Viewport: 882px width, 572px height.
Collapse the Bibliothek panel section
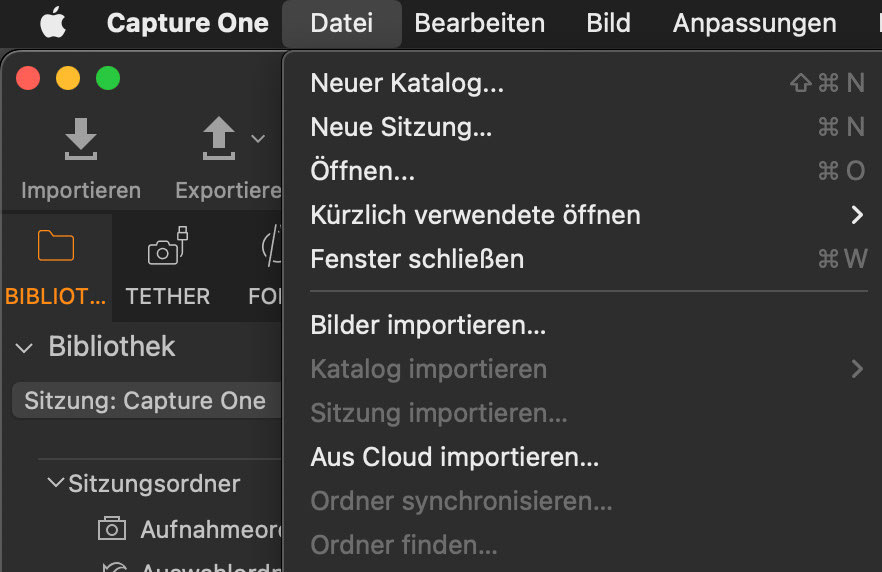[x=23, y=347]
